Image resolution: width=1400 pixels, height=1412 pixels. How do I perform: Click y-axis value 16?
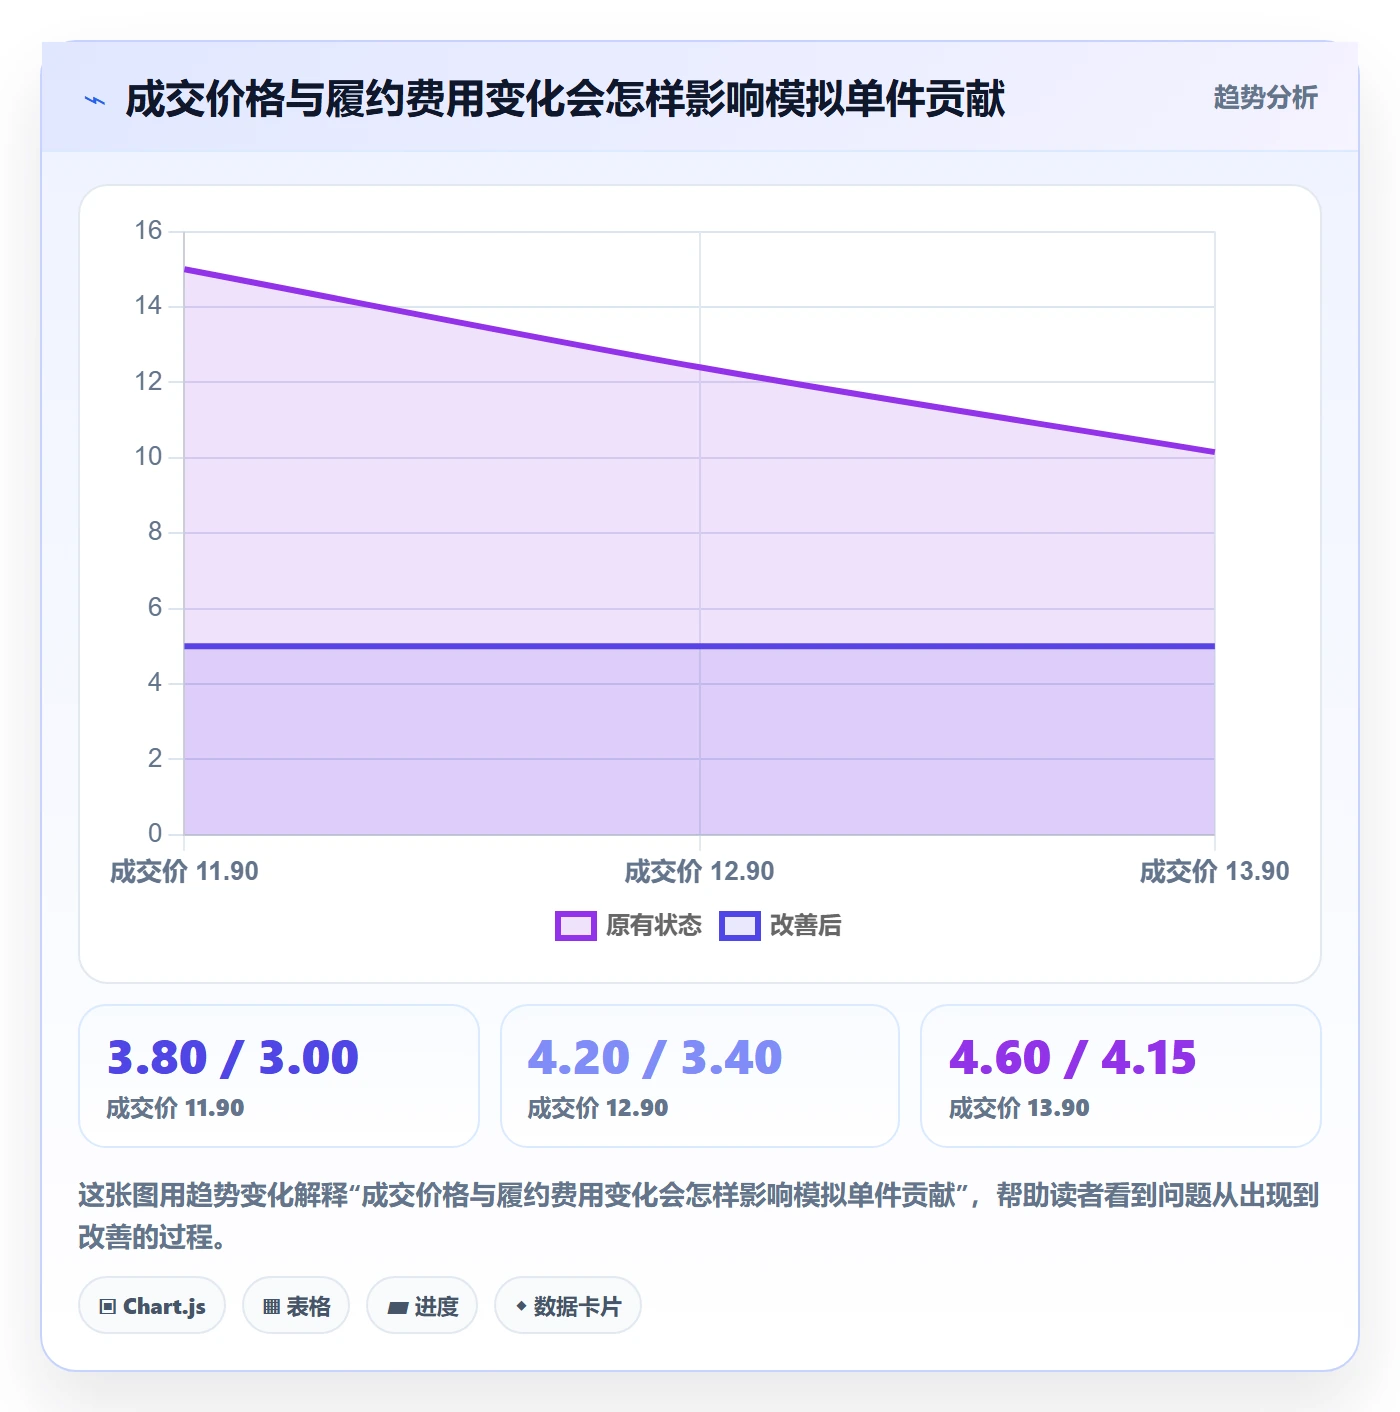pos(148,231)
